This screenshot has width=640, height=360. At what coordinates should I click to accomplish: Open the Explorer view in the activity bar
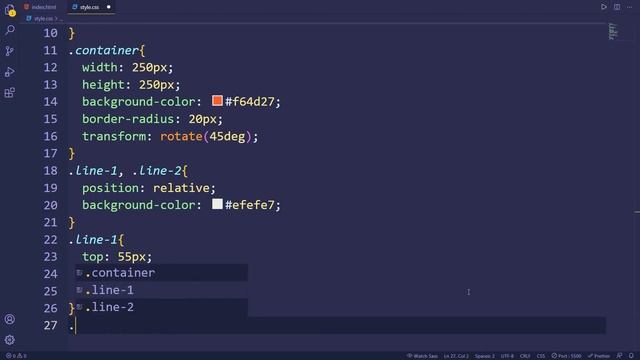point(10,10)
